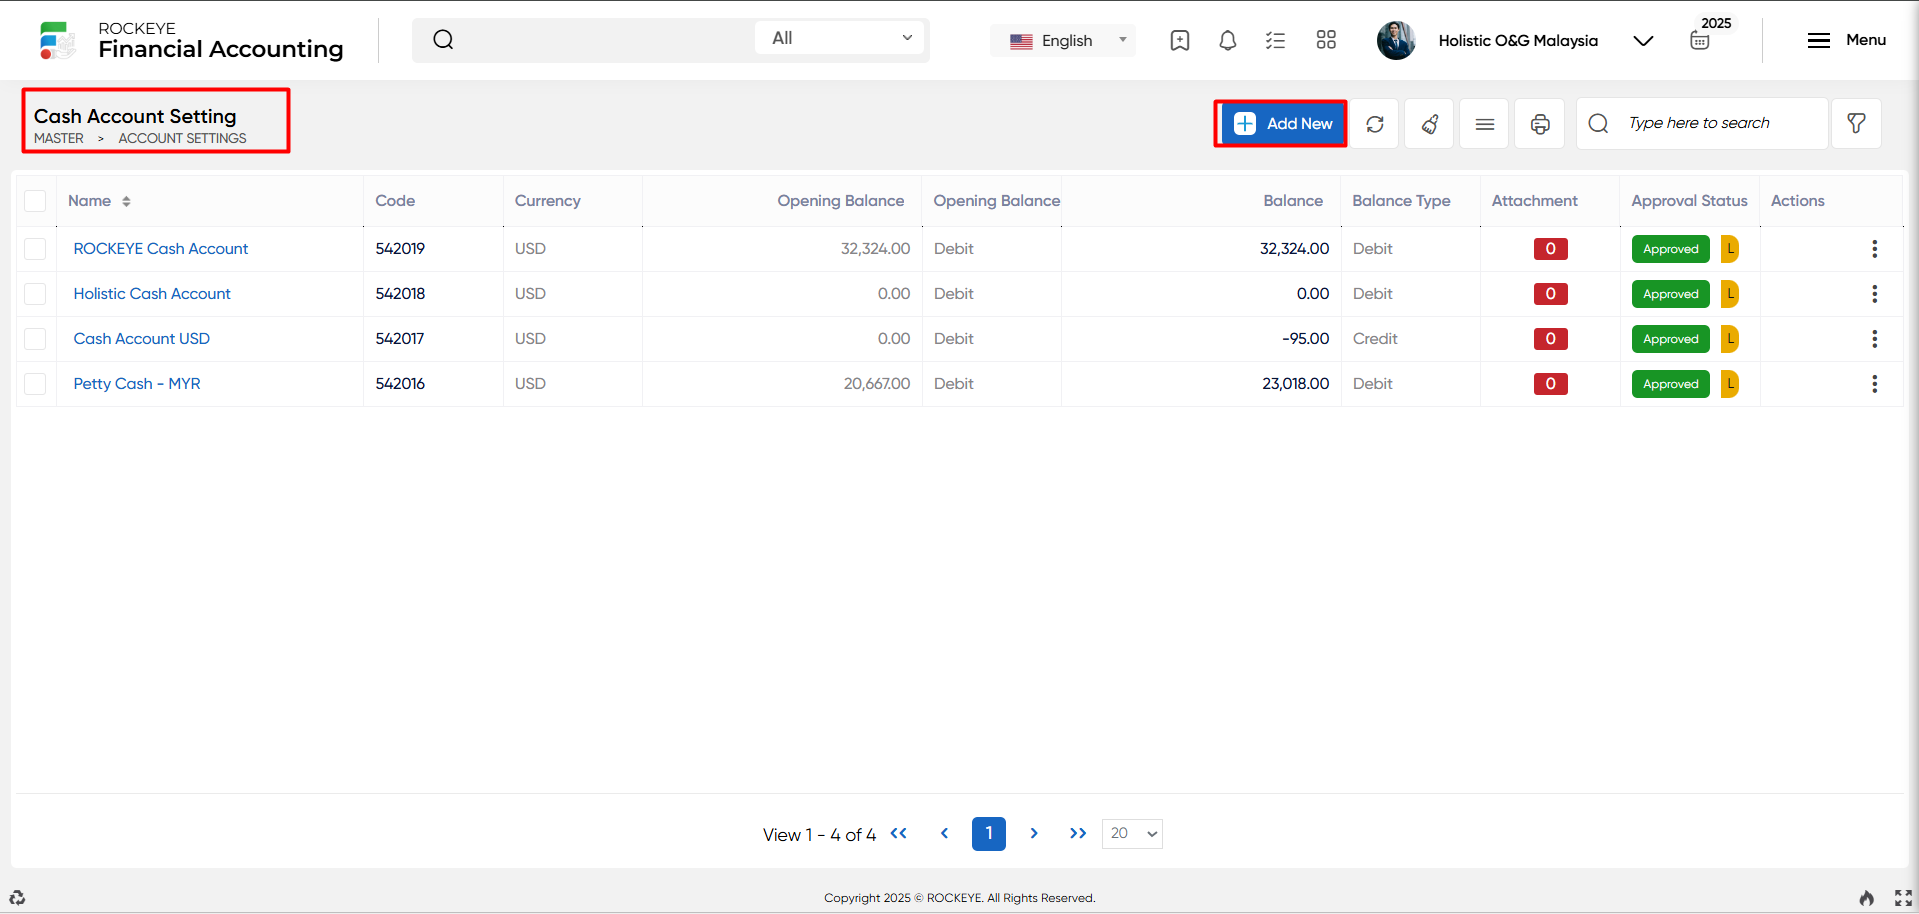
Task: Click attachment count for Holistic Cash Account
Action: click(1551, 294)
